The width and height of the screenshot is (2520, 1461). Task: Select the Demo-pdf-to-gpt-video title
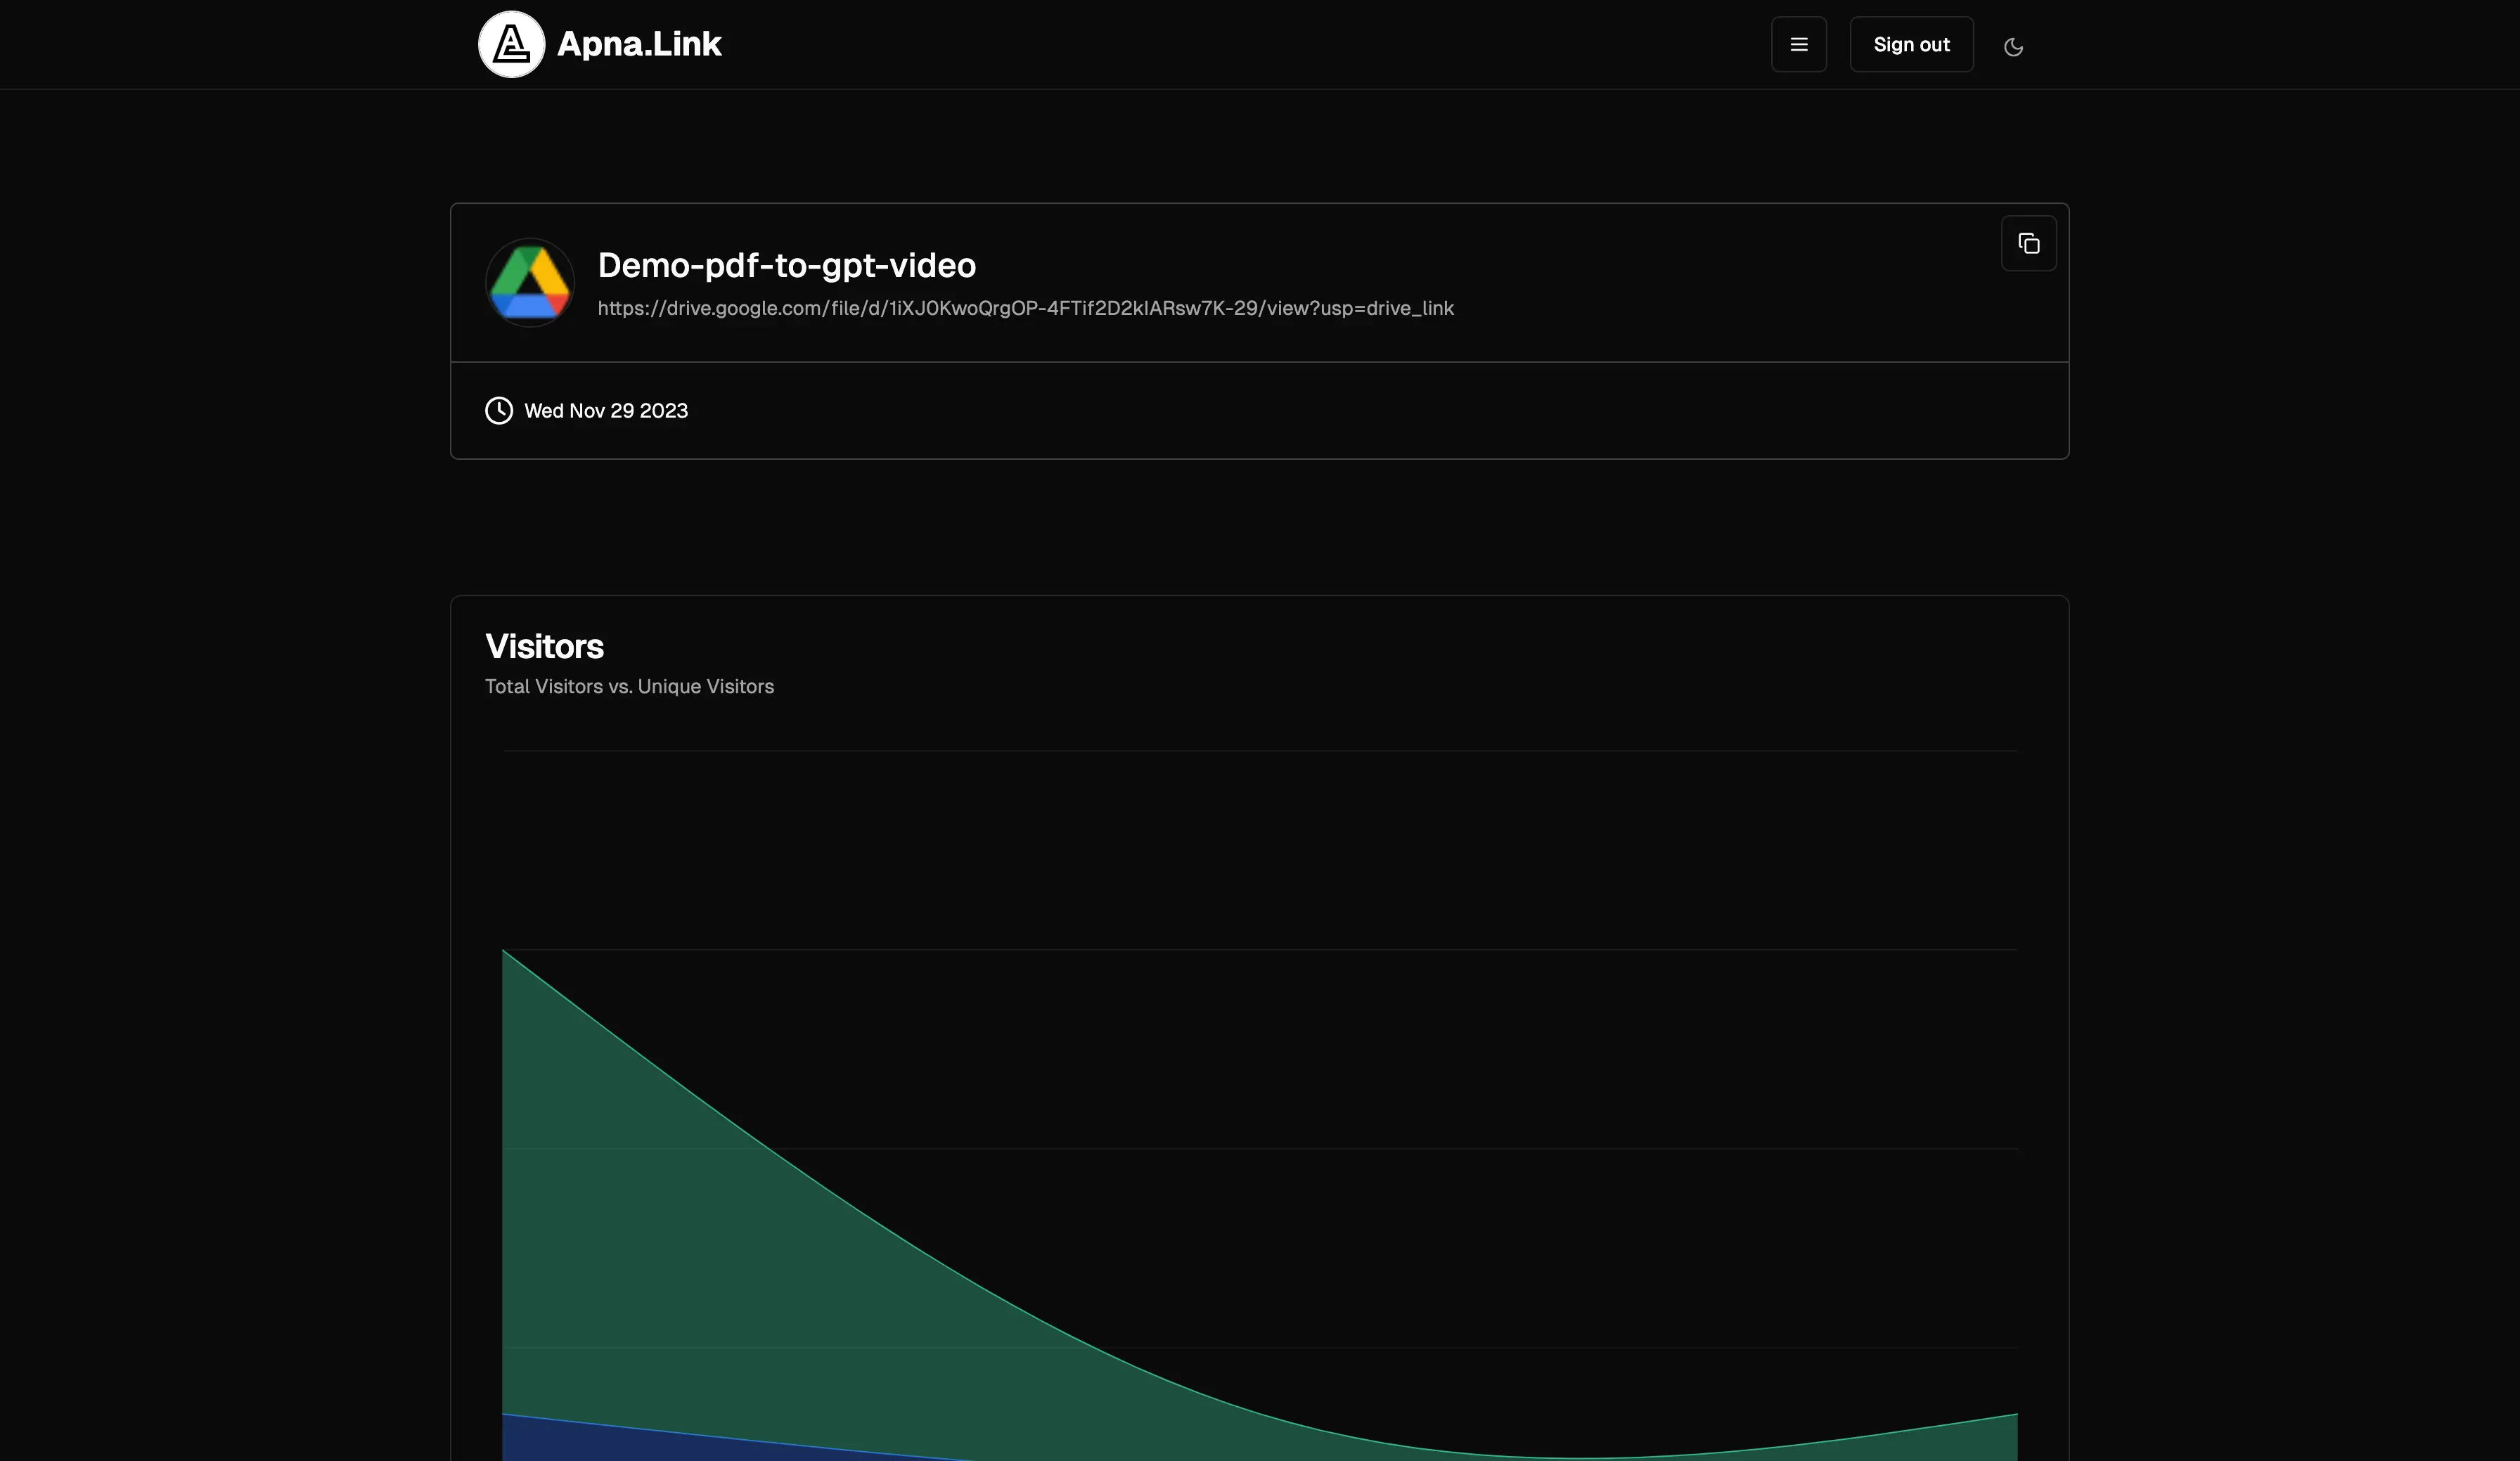[x=786, y=265]
